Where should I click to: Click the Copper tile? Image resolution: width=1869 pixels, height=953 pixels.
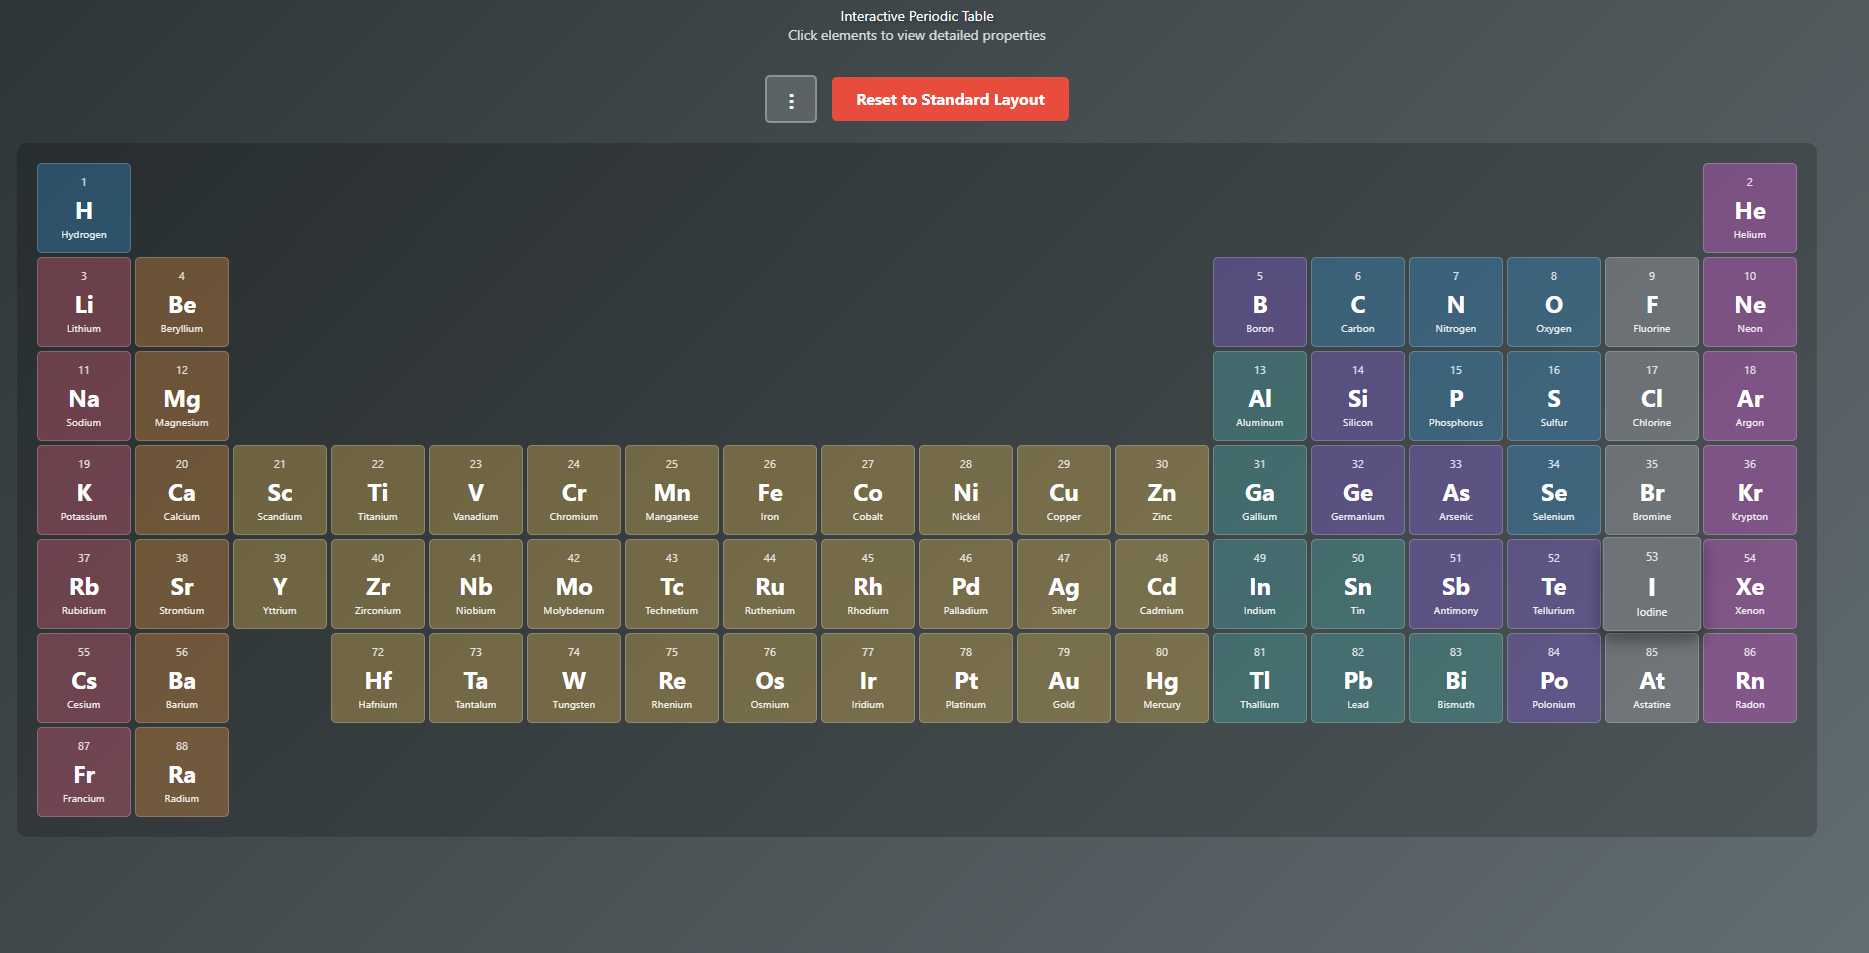1064,490
